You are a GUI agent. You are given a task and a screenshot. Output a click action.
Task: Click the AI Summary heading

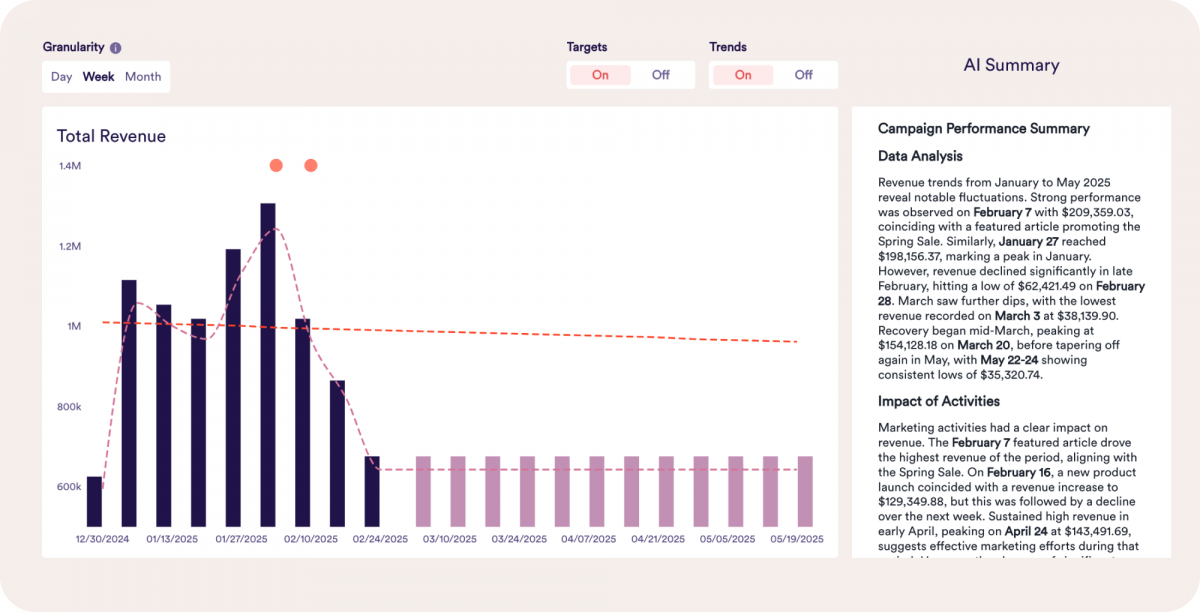pos(1011,66)
